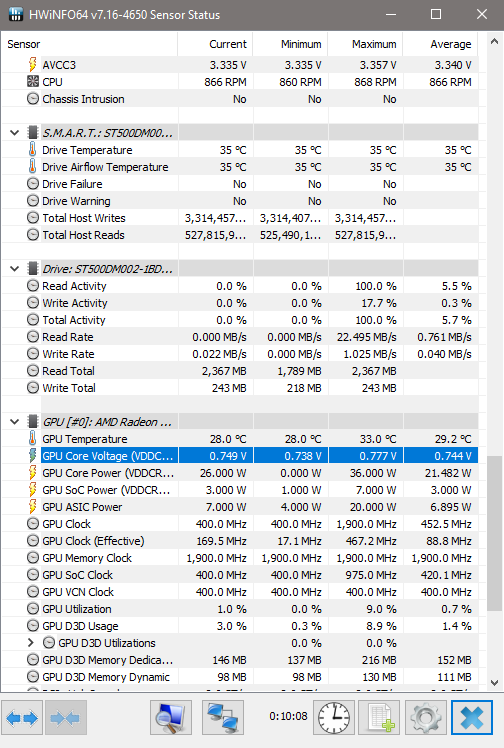Image resolution: width=504 pixels, height=748 pixels.
Task: Open the sensor search monitor icon
Action: [171, 717]
